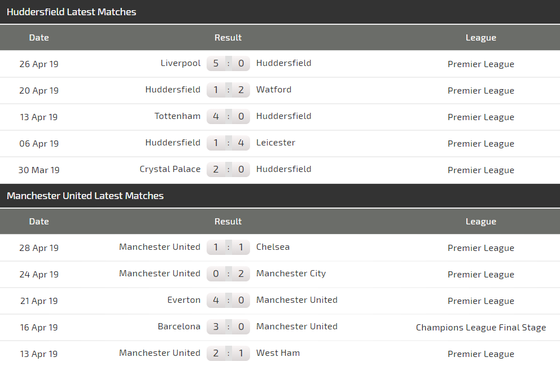Open Premier League link for Chelsea match
The height and width of the screenshot is (366, 560).
(481, 248)
